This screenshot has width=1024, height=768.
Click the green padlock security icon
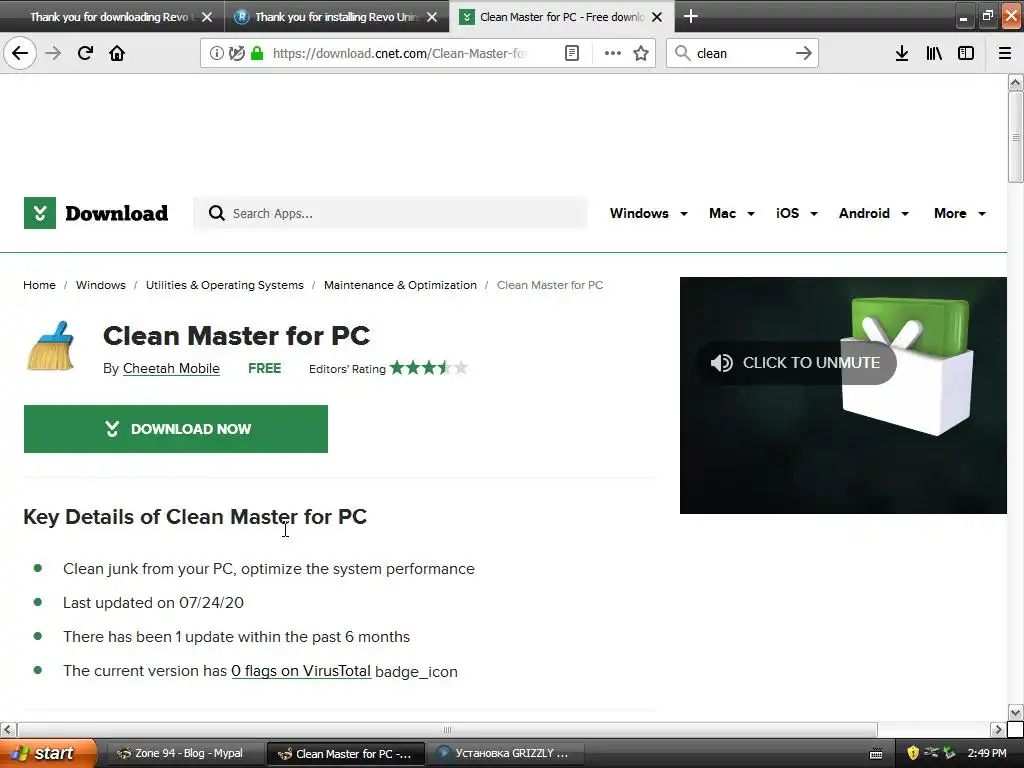[x=257, y=53]
